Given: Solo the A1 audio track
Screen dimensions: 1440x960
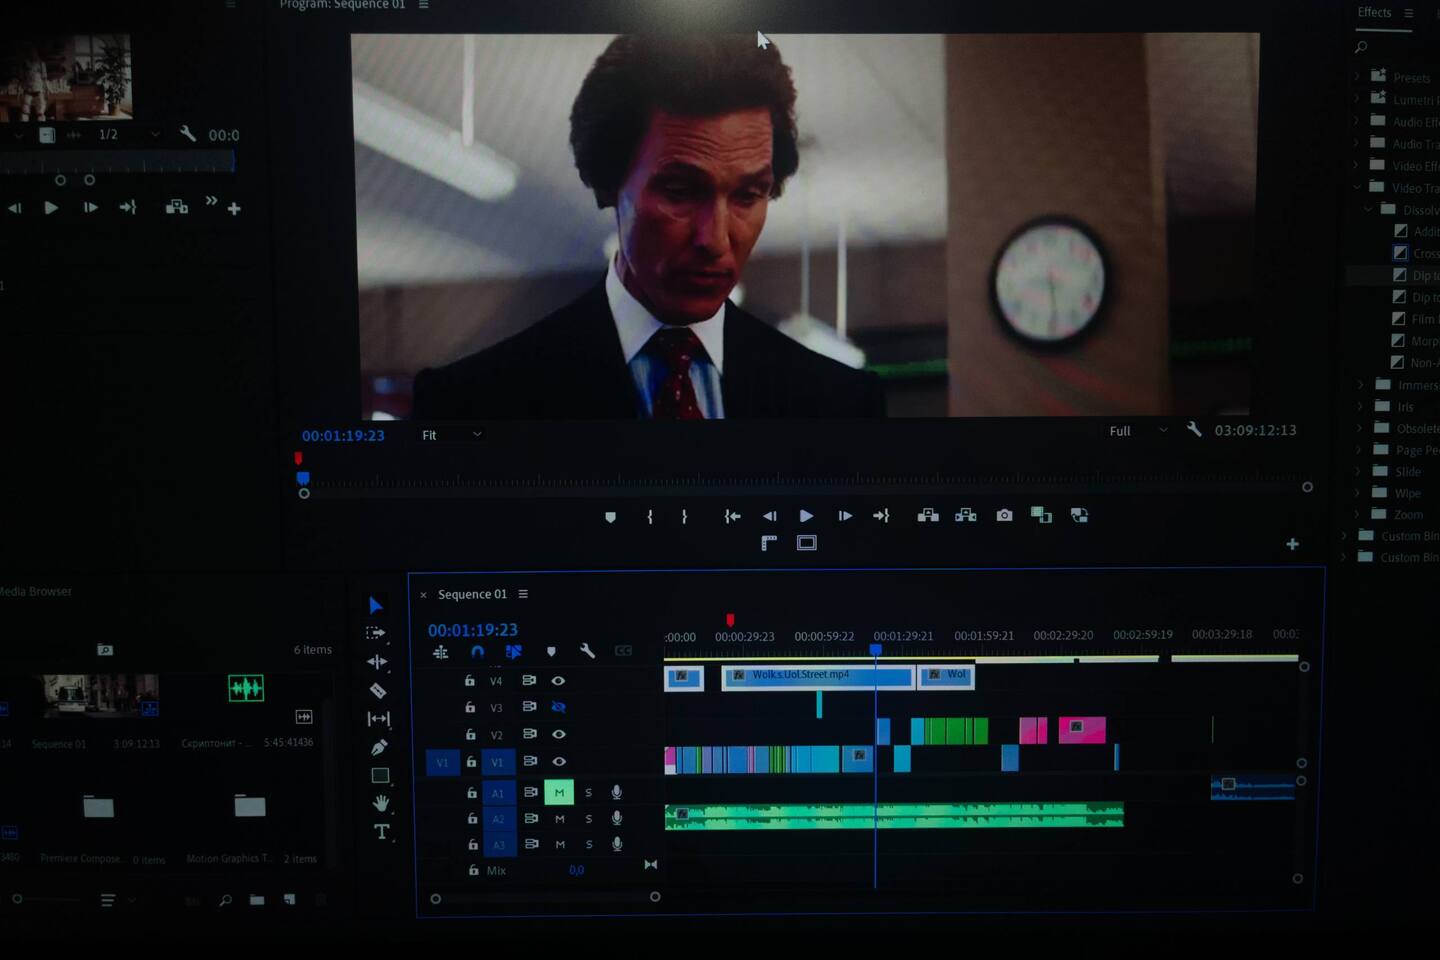Looking at the screenshot, I should 588,792.
